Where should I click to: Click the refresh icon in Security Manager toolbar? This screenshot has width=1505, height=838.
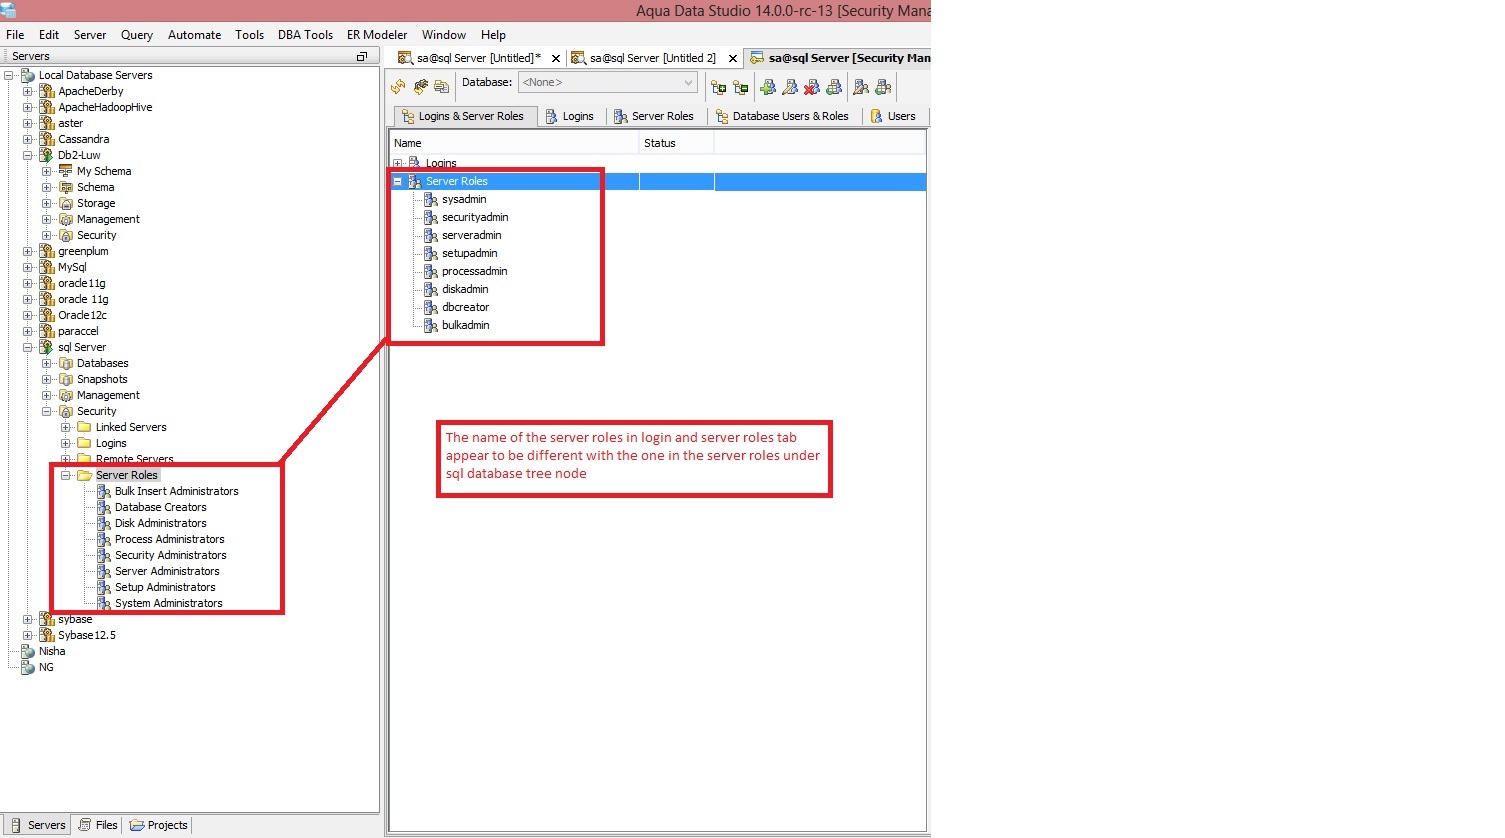pyautogui.click(x=398, y=87)
